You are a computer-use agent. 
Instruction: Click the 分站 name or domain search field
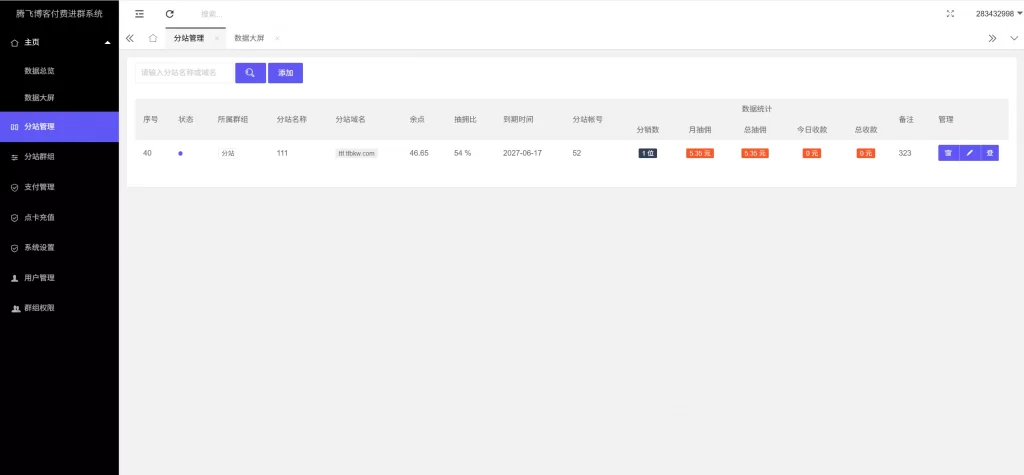coord(184,73)
